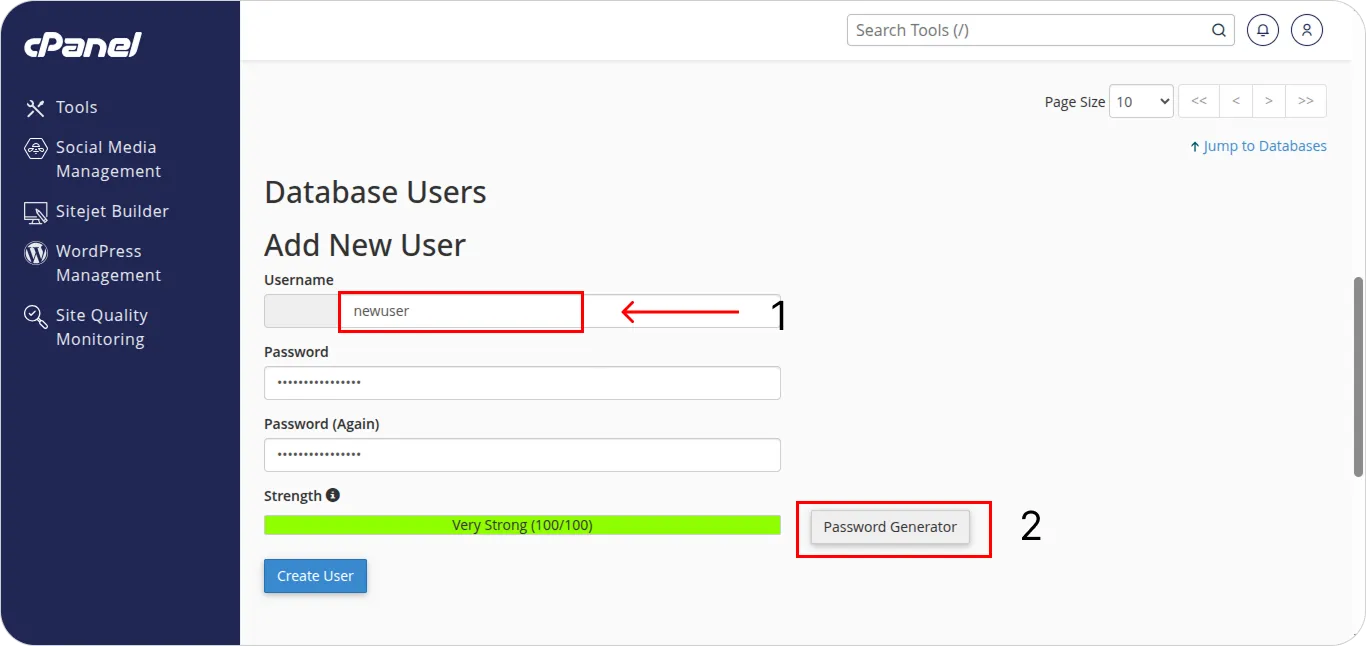Click the Add New User heading
The width and height of the screenshot is (1366, 646).
click(x=365, y=245)
